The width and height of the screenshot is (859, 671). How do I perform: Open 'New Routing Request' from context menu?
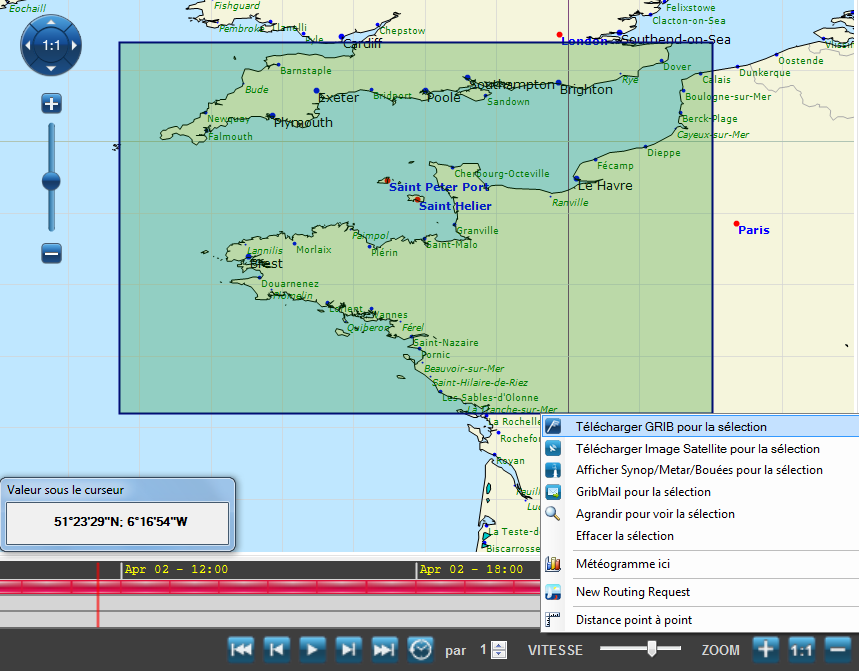click(x=632, y=592)
